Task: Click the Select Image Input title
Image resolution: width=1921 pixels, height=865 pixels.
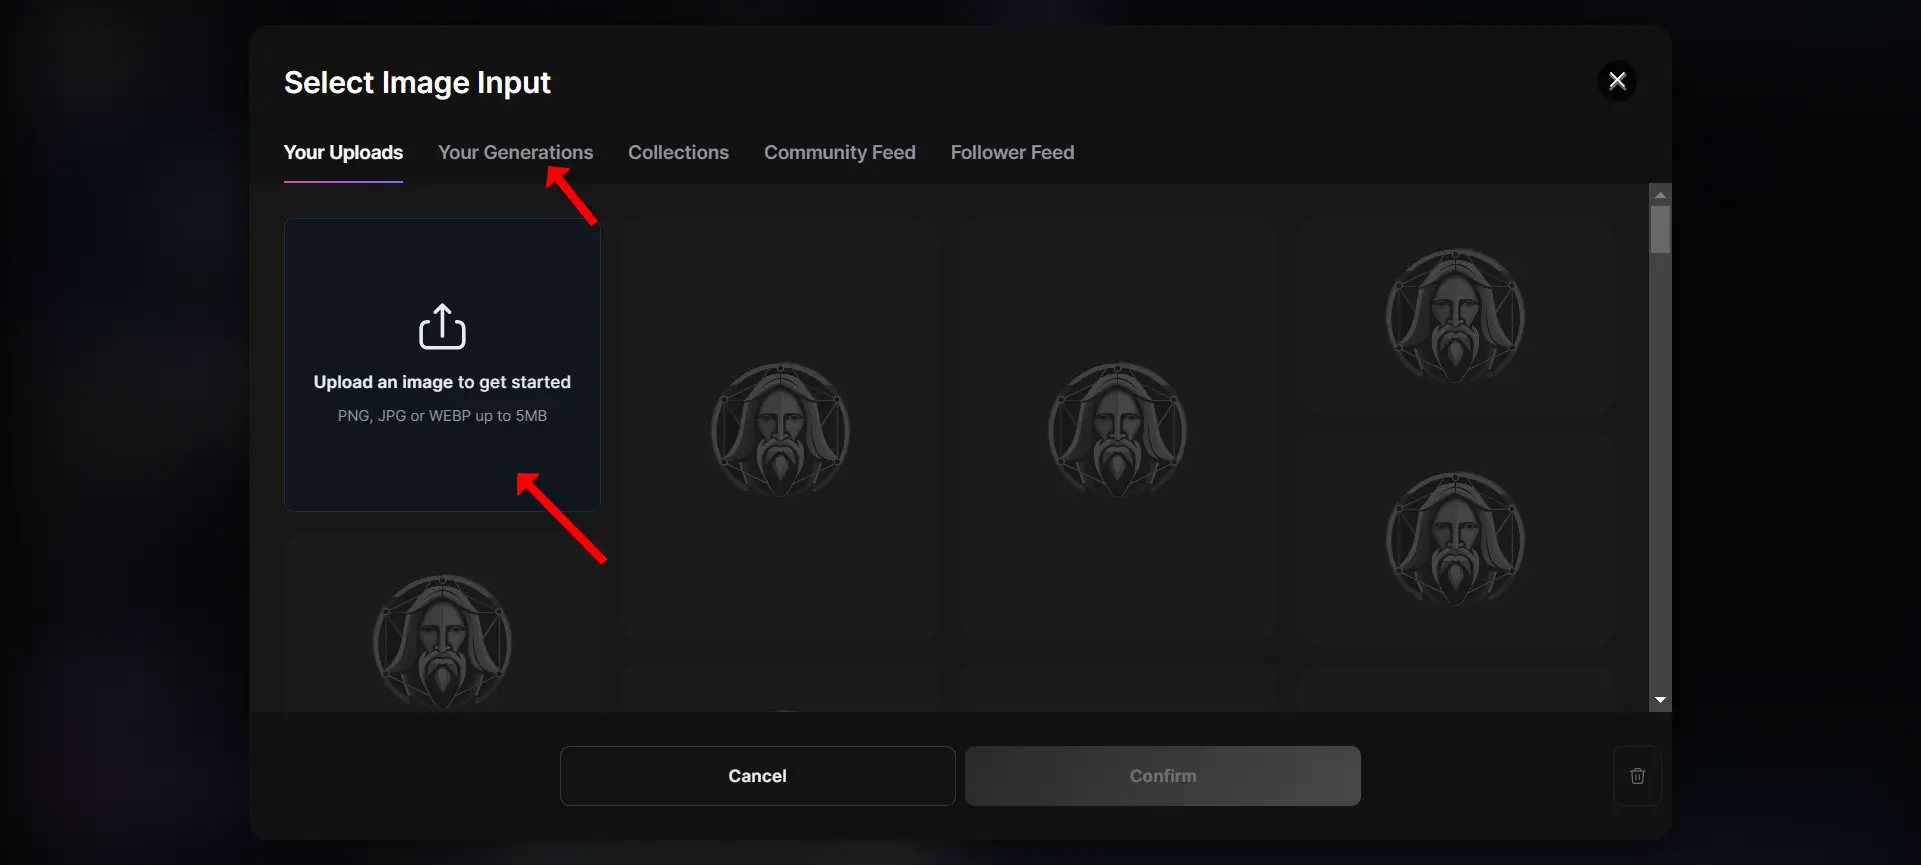Action: coord(417,82)
